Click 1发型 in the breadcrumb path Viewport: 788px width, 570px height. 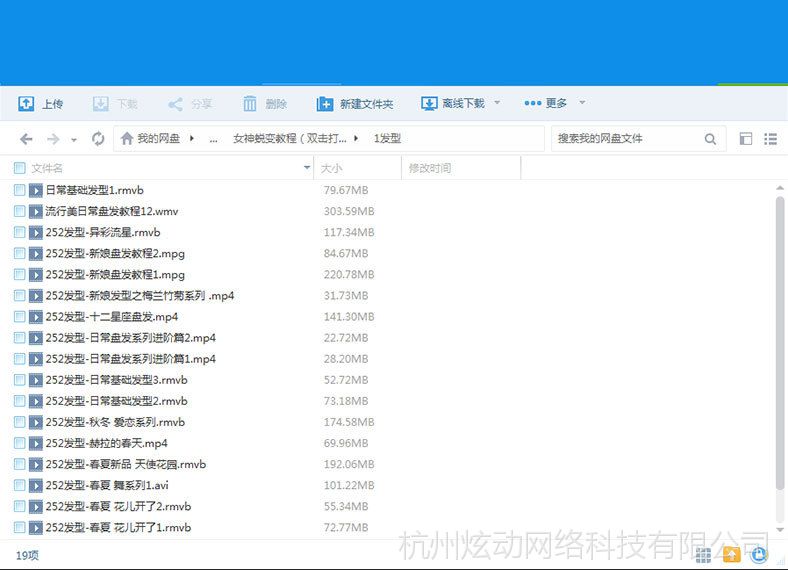coord(387,138)
